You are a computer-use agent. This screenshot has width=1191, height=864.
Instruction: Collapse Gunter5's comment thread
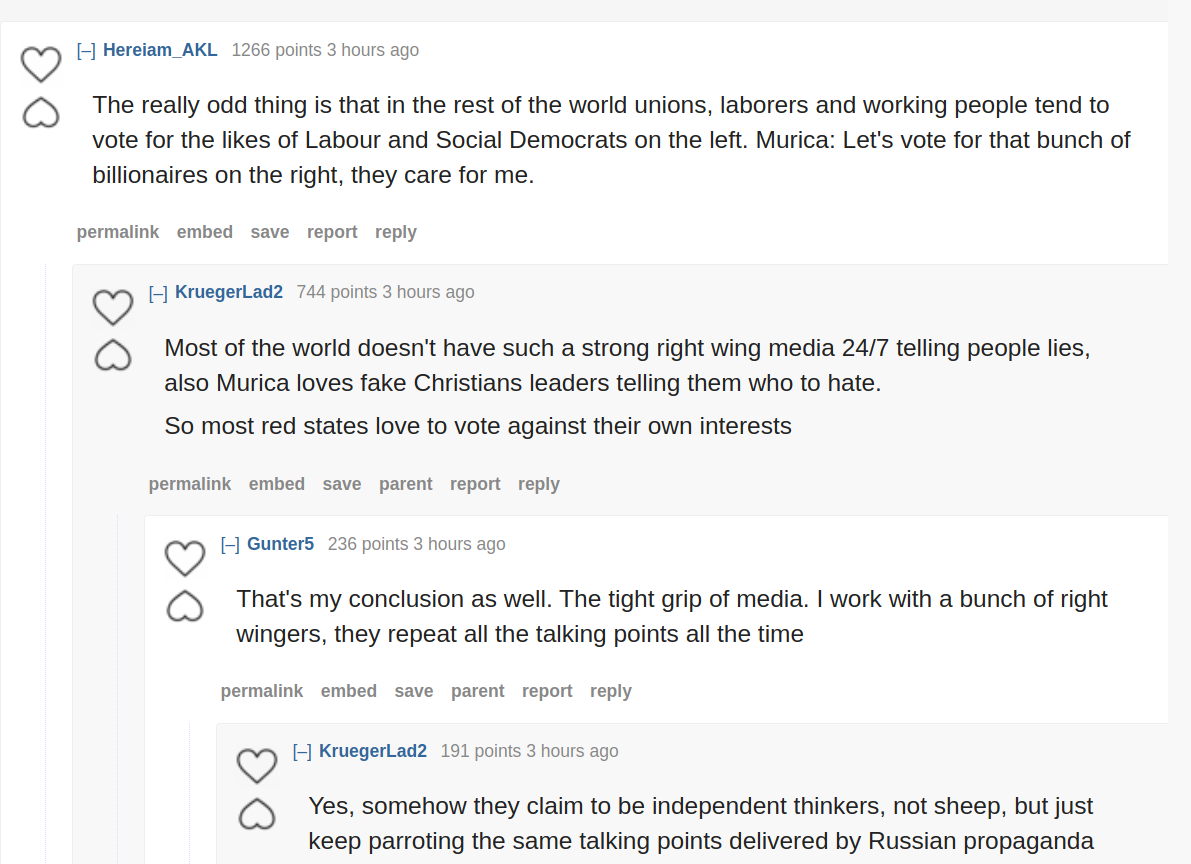230,545
